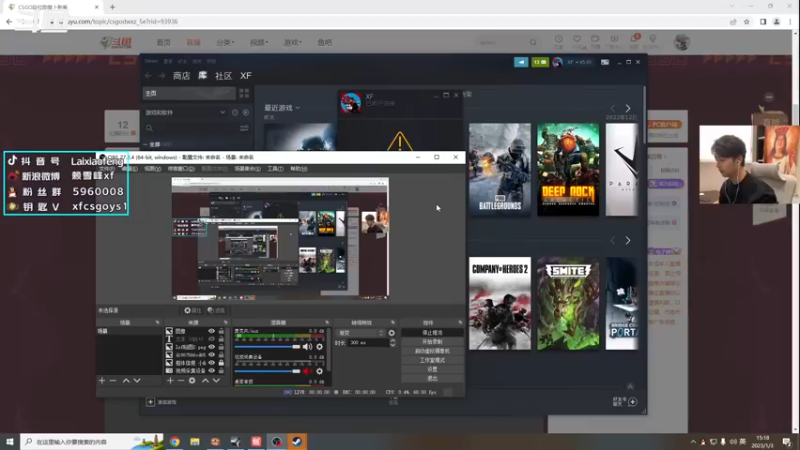Open 视频 dropdown on website nav
This screenshot has height=450, width=800.
[259, 42]
